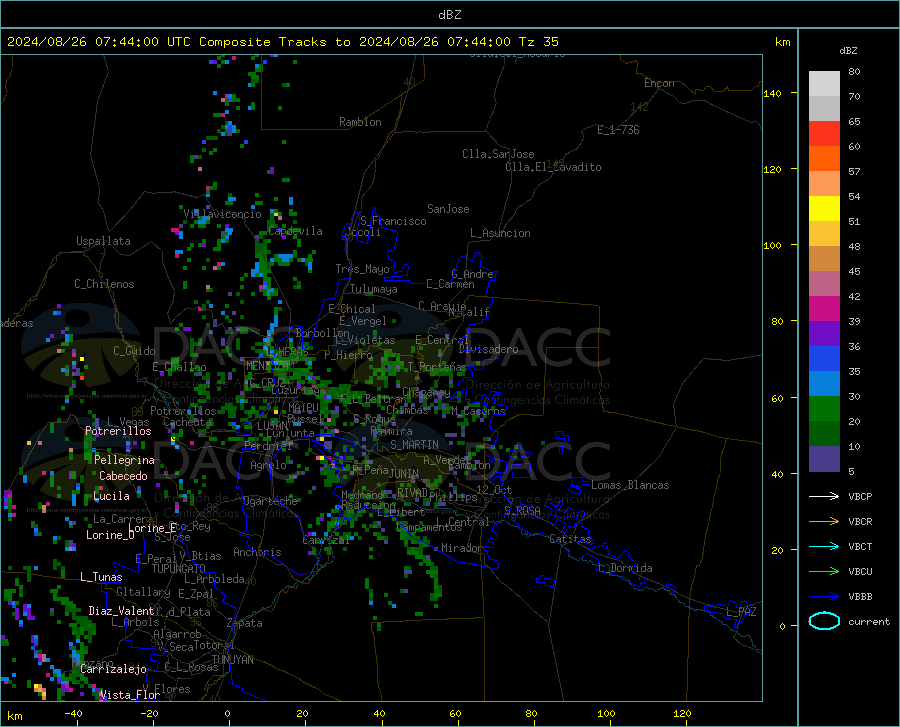Click the 'Capdevila' map label
This screenshot has height=727, width=900.
tap(295, 231)
